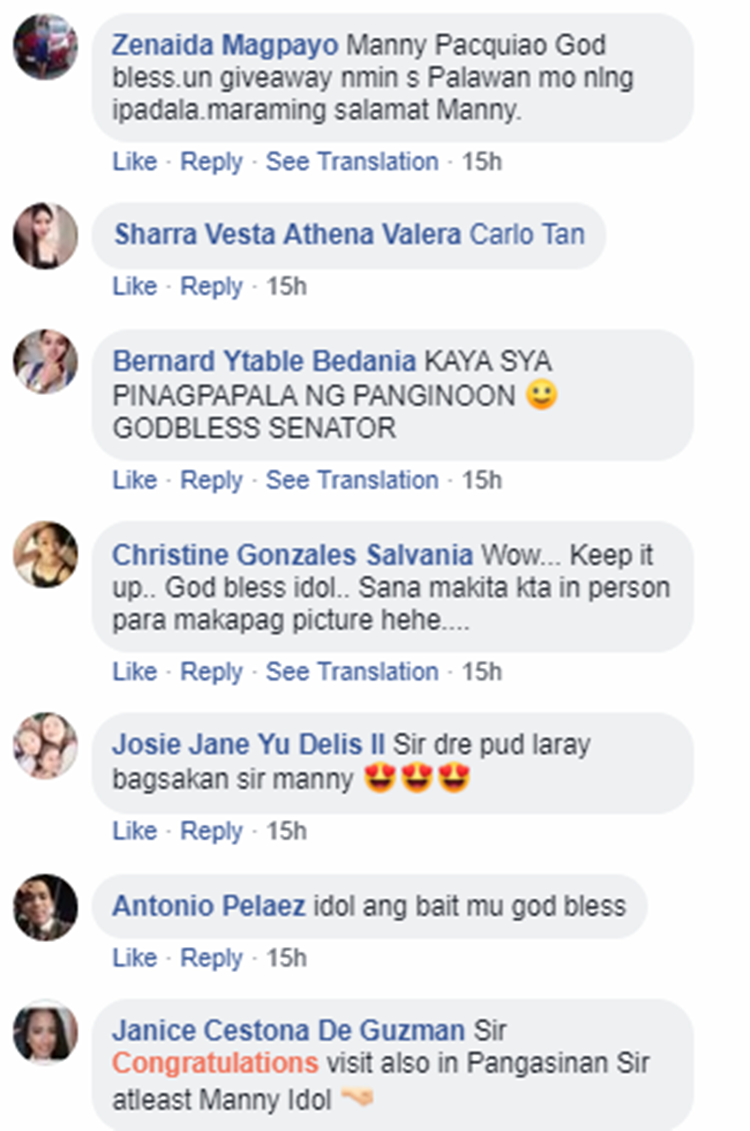Open Zenaida Magpayo's profile picture
The height and width of the screenshot is (1131, 750).
tap(45, 46)
